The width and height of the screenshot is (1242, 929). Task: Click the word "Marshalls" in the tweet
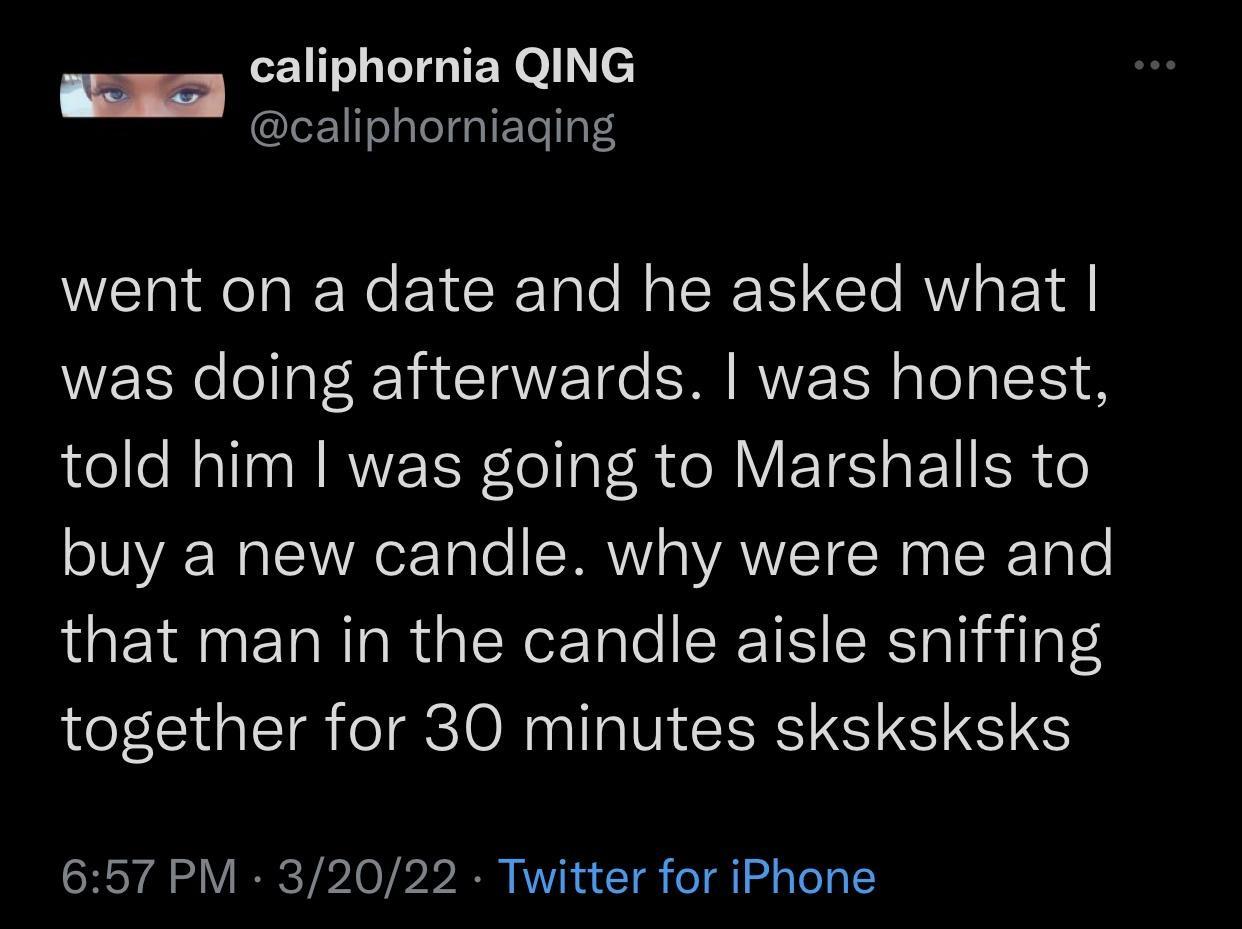coord(873,466)
